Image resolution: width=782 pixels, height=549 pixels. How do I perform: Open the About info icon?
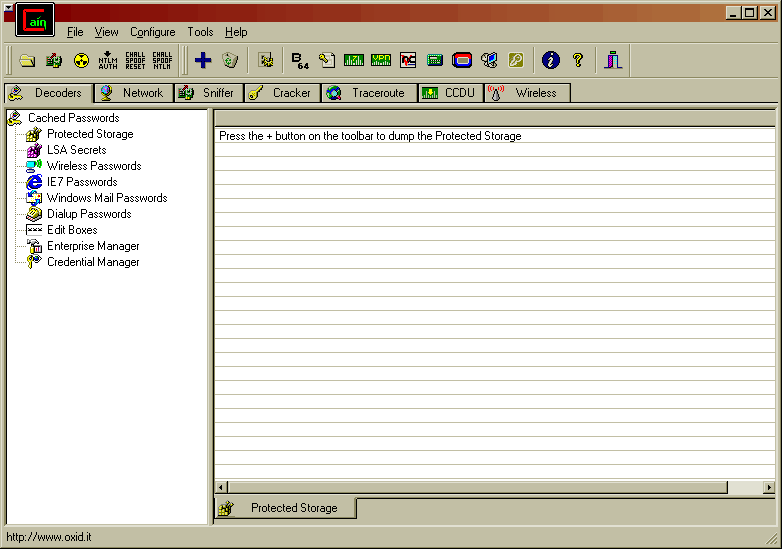tap(551, 61)
